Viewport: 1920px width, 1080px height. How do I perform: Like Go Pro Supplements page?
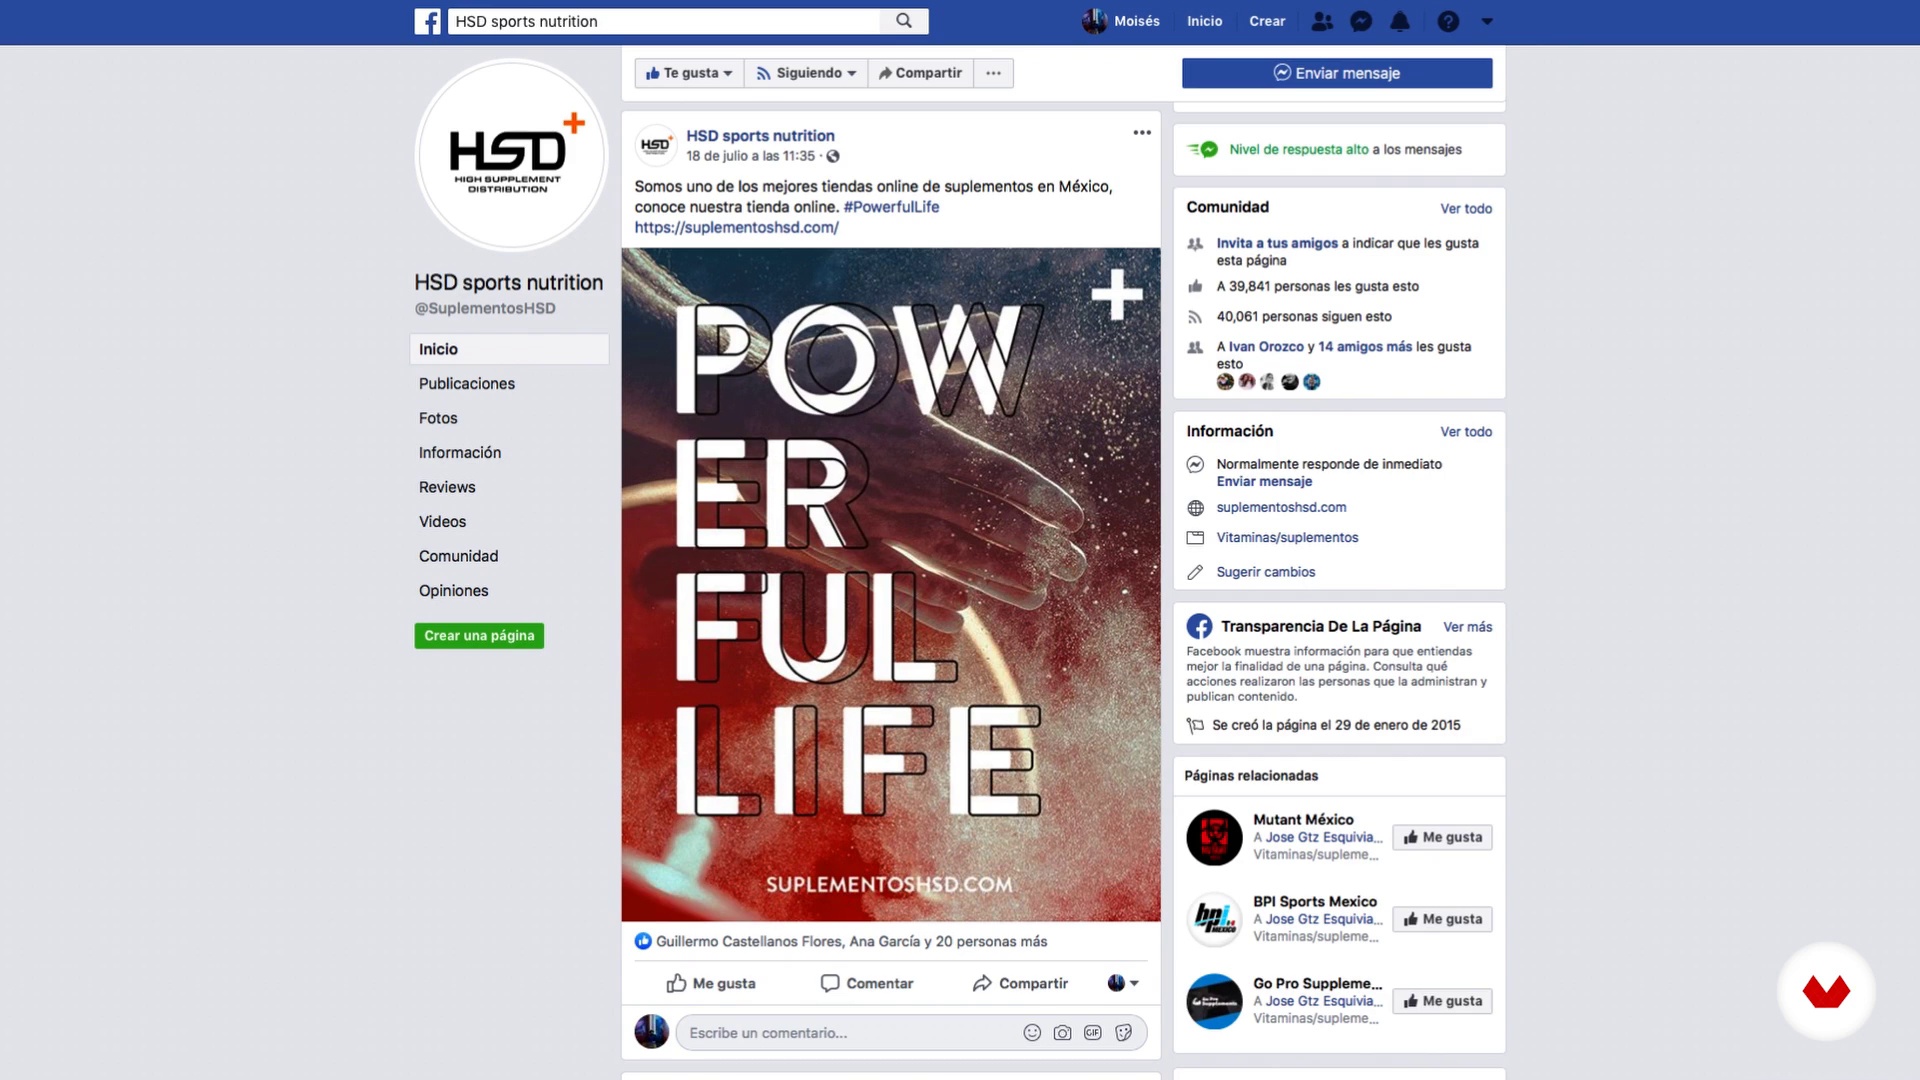pyautogui.click(x=1442, y=1001)
